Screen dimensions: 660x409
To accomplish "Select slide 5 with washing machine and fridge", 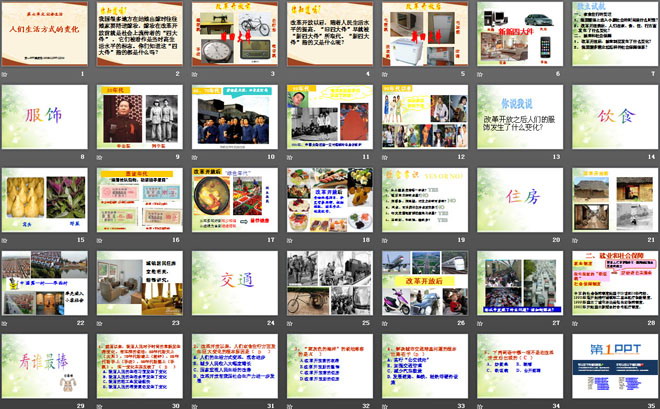I will 425,34.
